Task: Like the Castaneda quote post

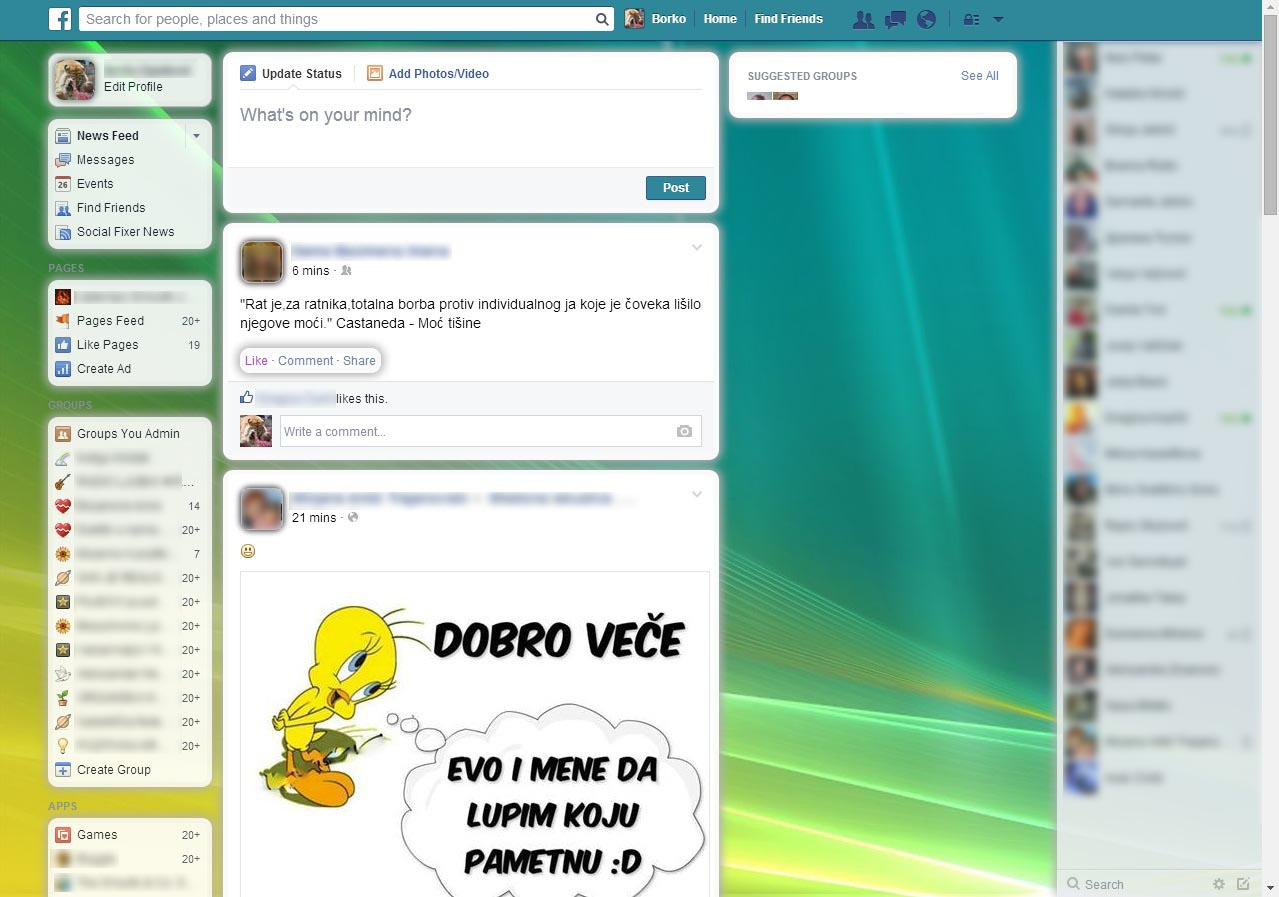Action: pos(256,361)
